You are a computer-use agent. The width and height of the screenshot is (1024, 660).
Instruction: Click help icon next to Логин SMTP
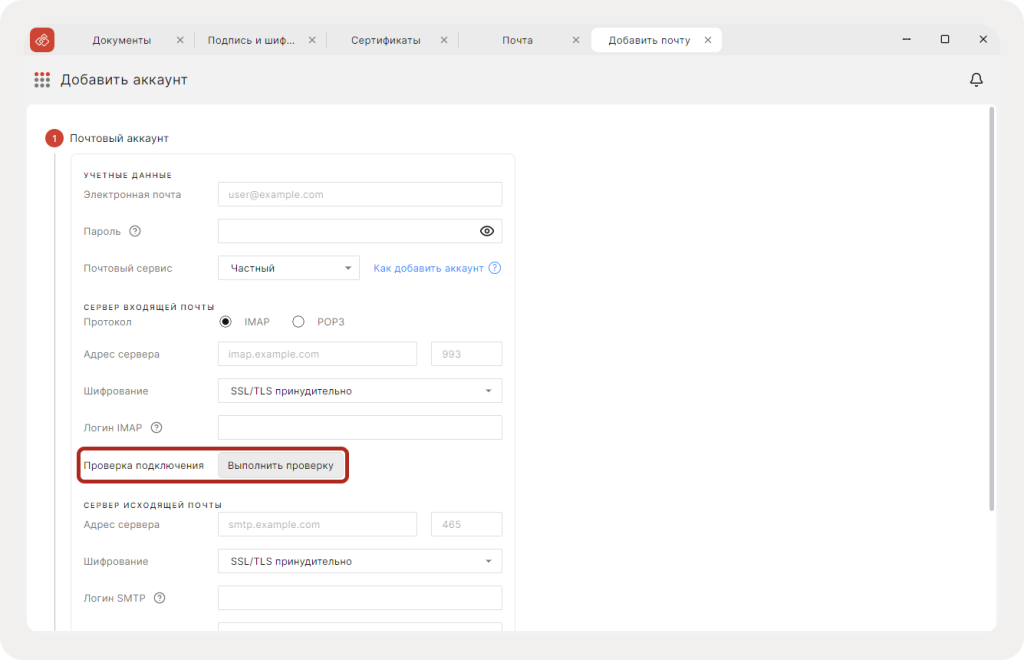point(159,599)
